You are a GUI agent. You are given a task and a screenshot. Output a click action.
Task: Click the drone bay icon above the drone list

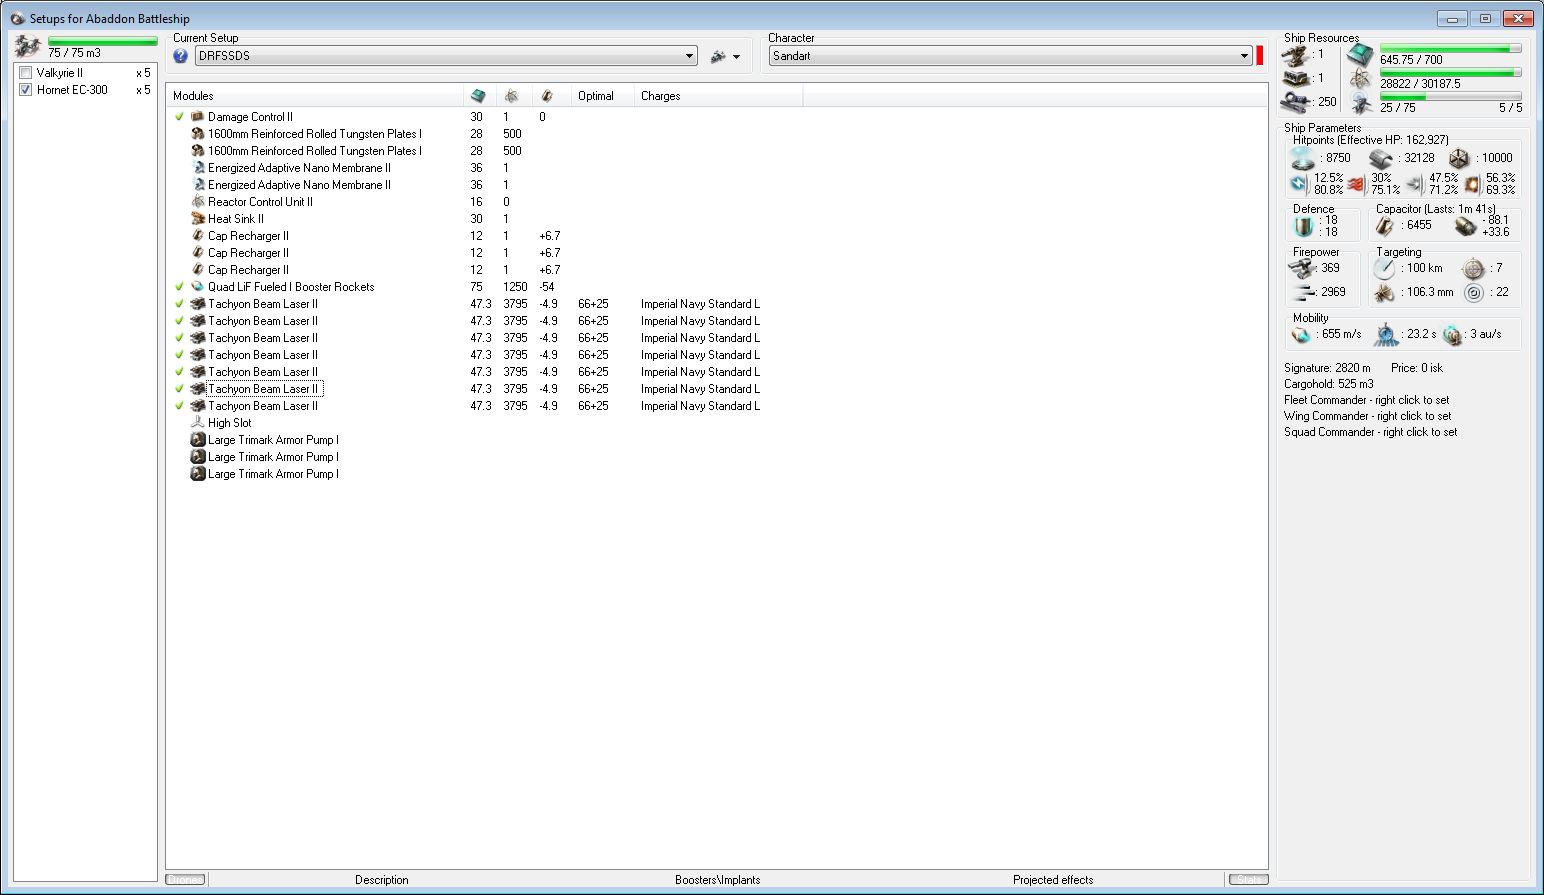pyautogui.click(x=28, y=46)
